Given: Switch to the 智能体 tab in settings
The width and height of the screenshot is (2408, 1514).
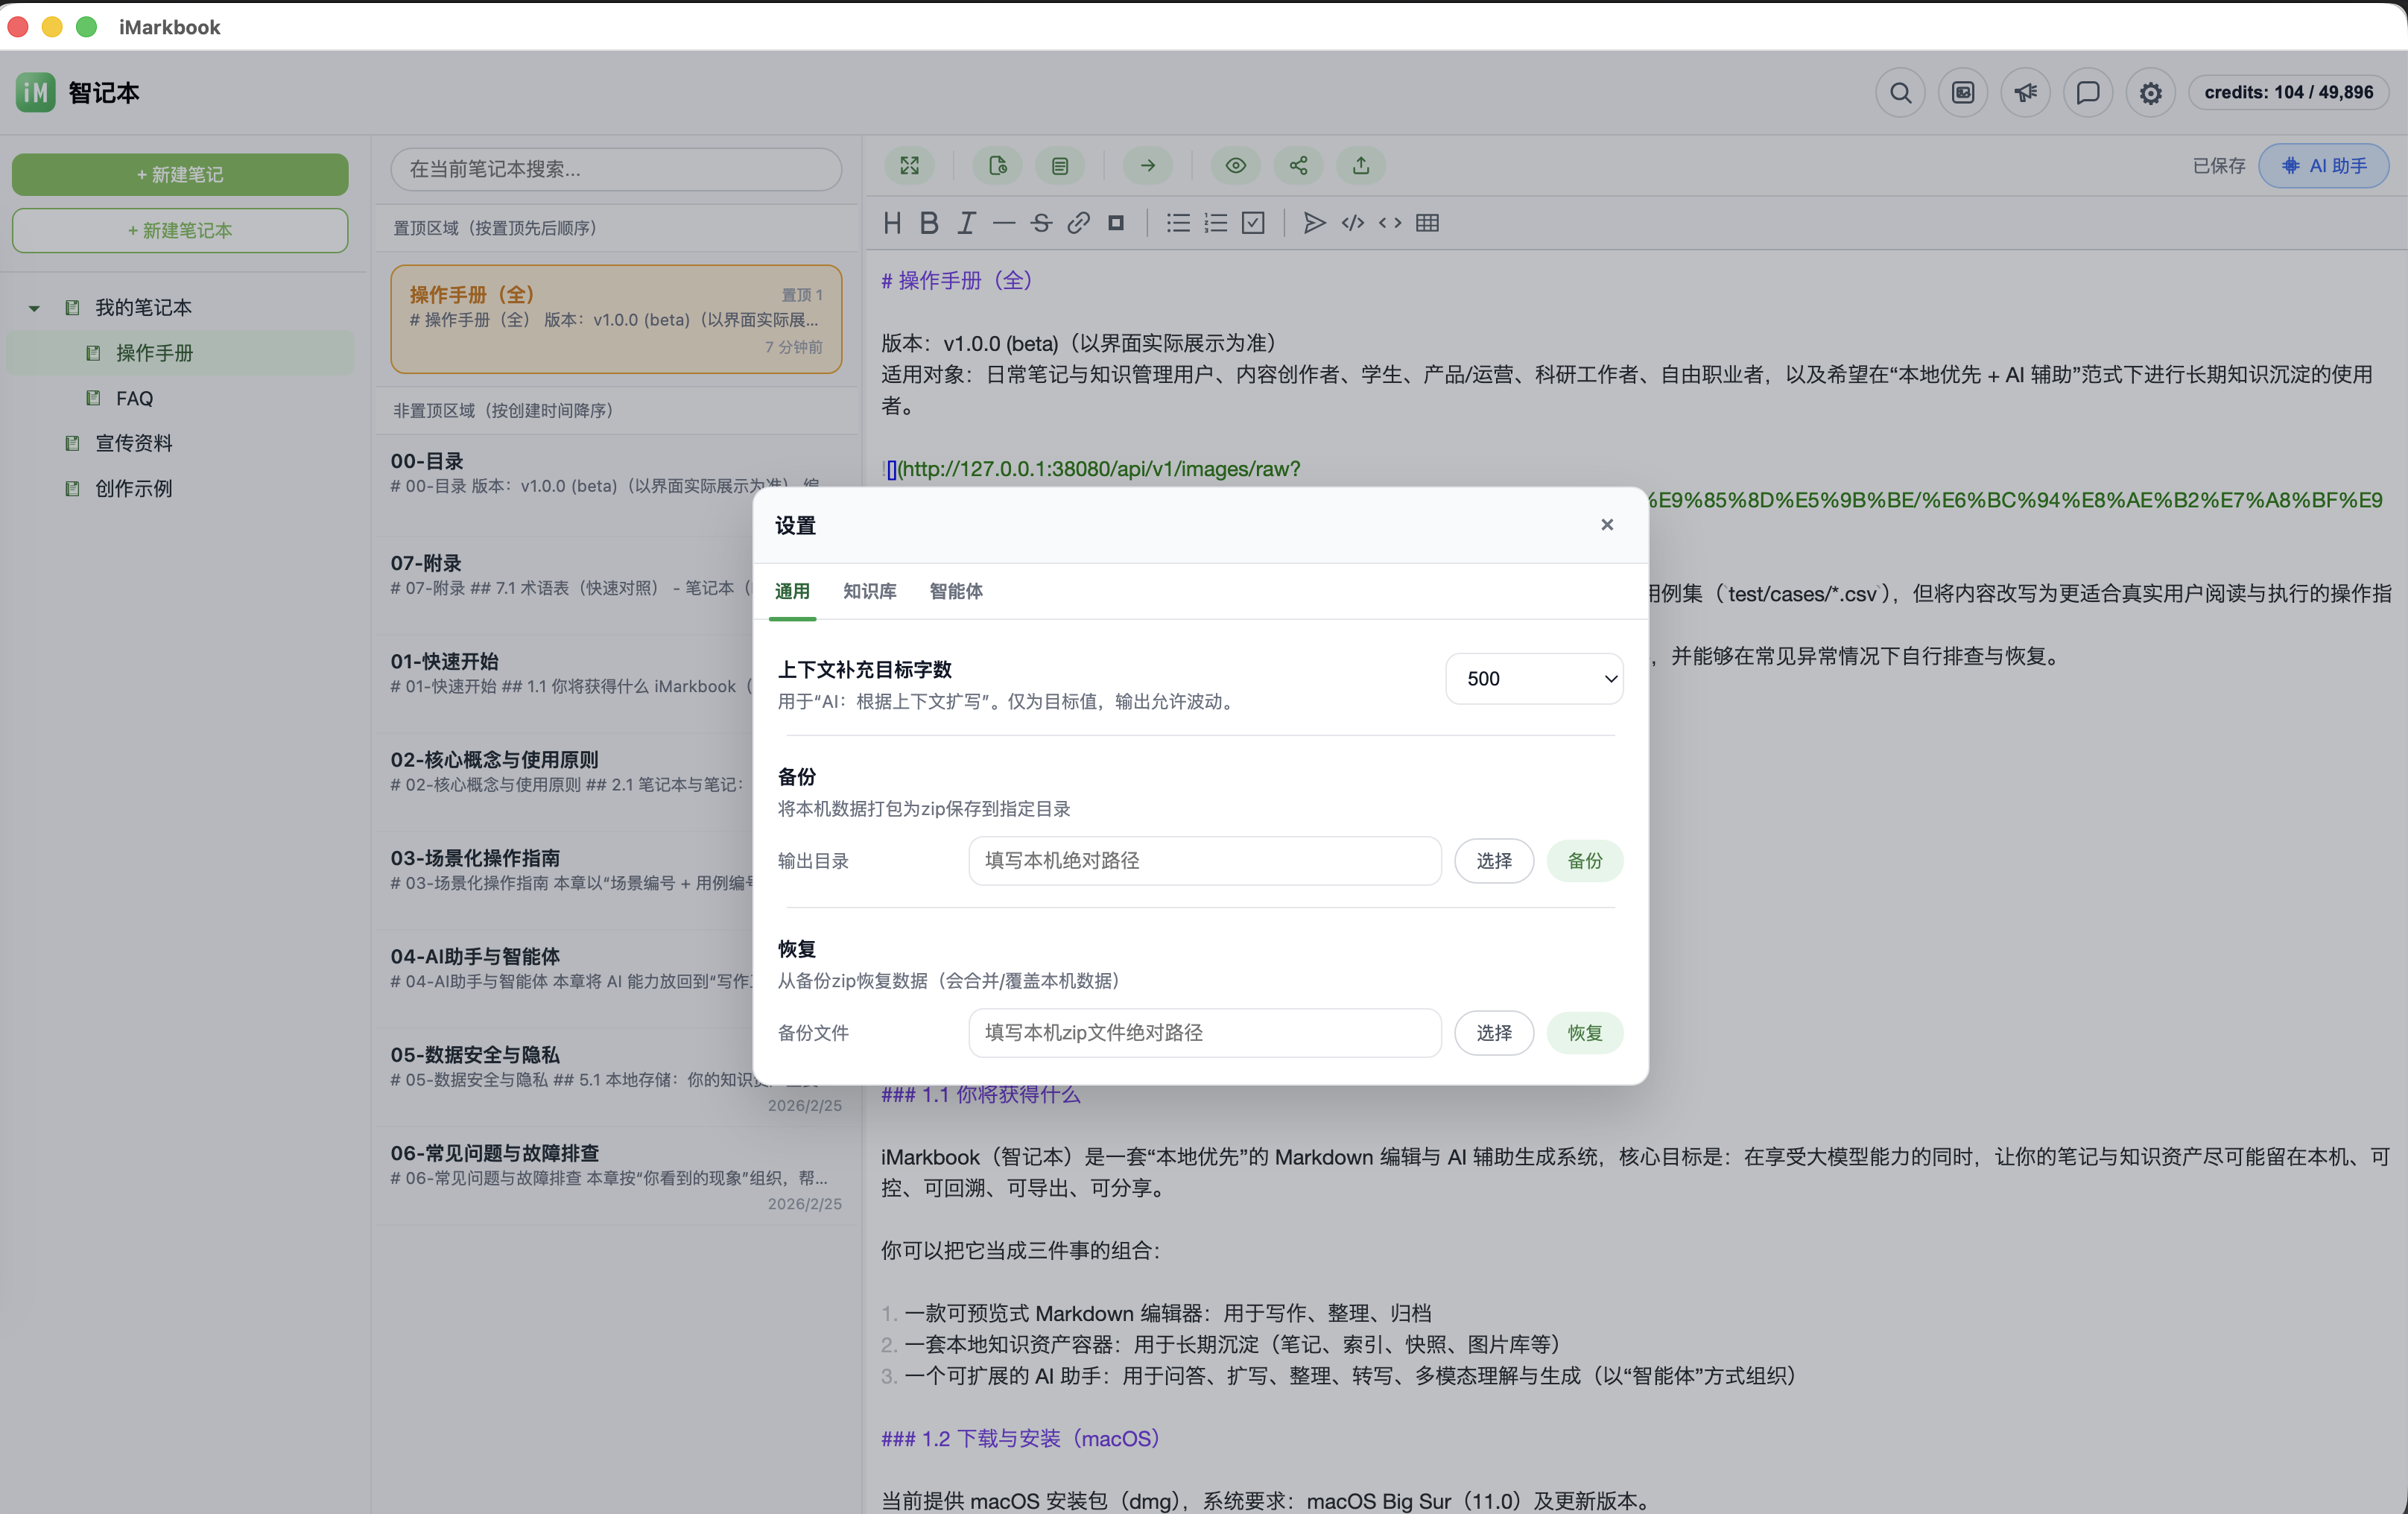Looking at the screenshot, I should (x=956, y=591).
